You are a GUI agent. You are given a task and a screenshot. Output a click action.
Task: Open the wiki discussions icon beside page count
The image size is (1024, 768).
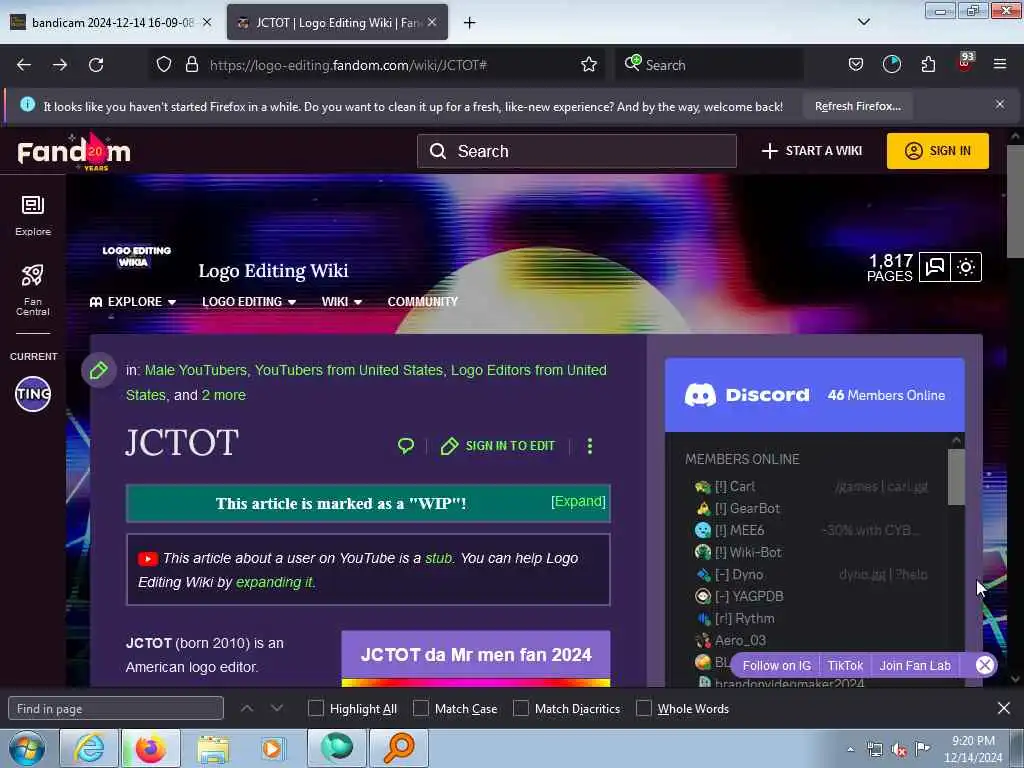click(x=935, y=267)
